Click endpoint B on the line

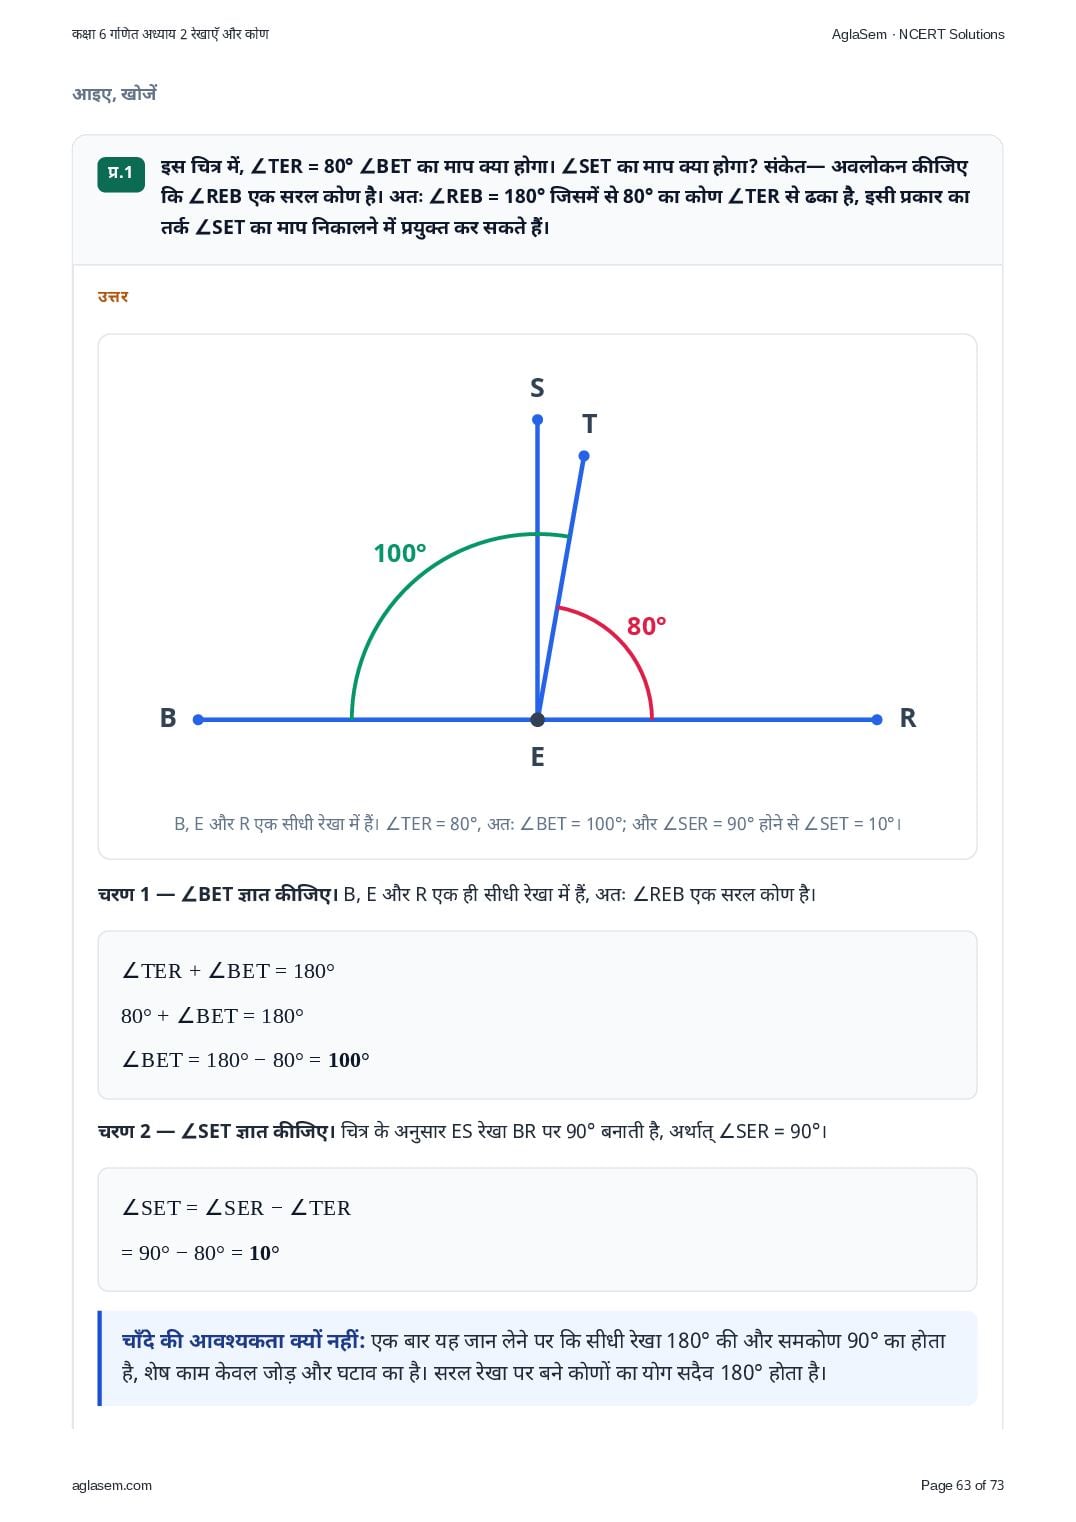198,719
